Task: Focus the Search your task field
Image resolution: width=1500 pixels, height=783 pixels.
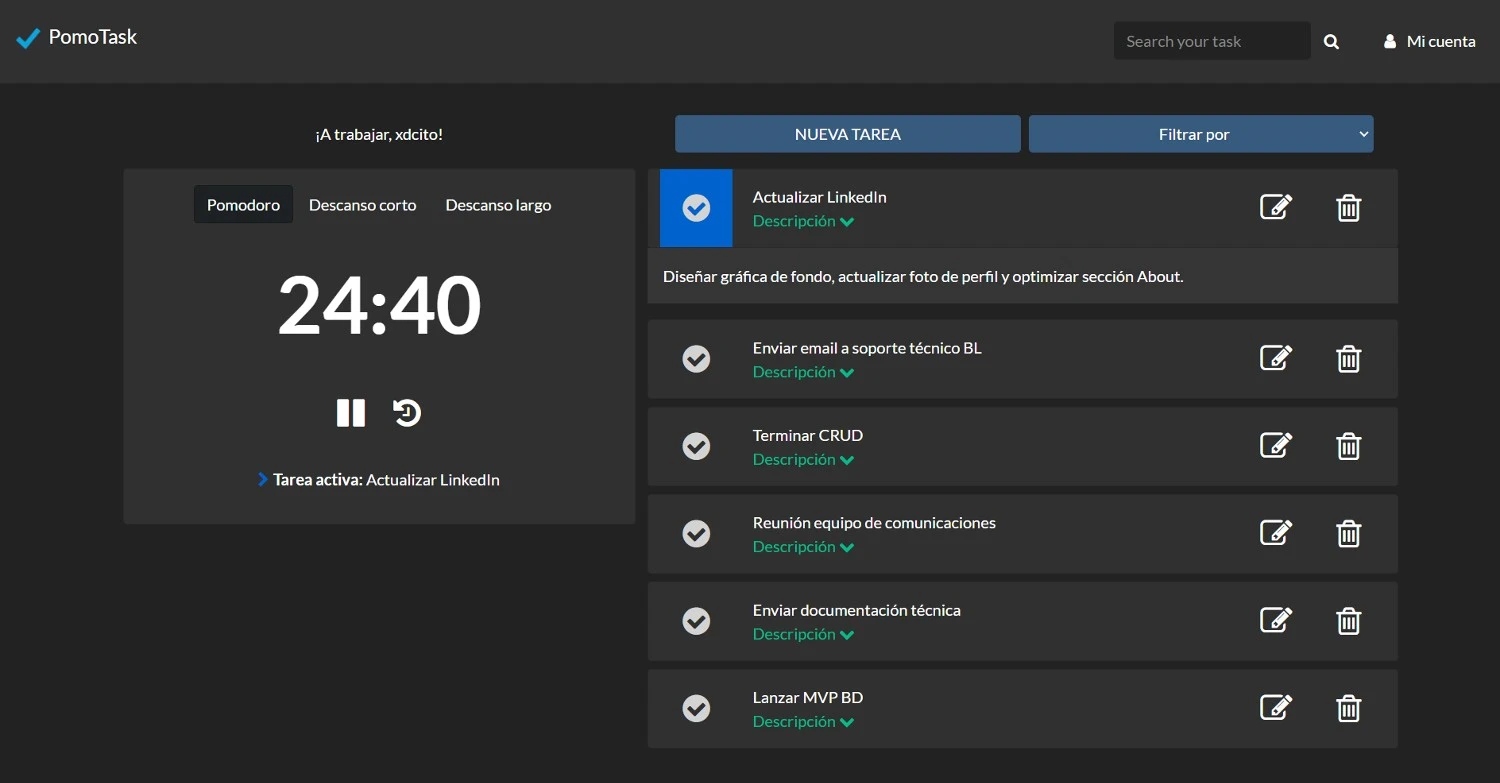Action: [x=1211, y=41]
